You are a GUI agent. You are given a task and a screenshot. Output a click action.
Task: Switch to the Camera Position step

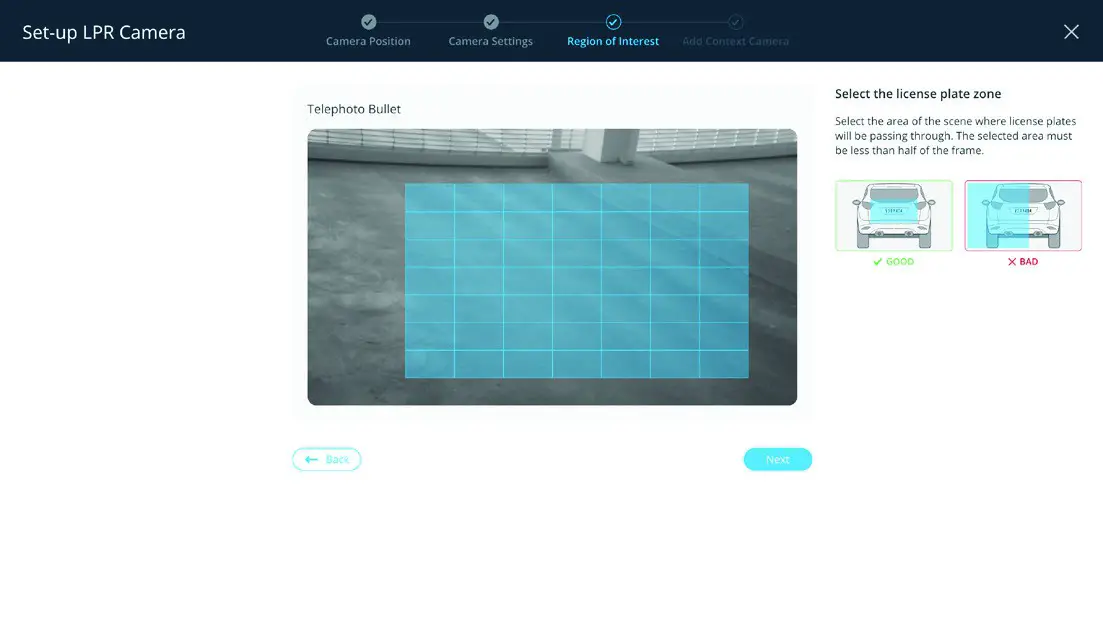tap(368, 41)
